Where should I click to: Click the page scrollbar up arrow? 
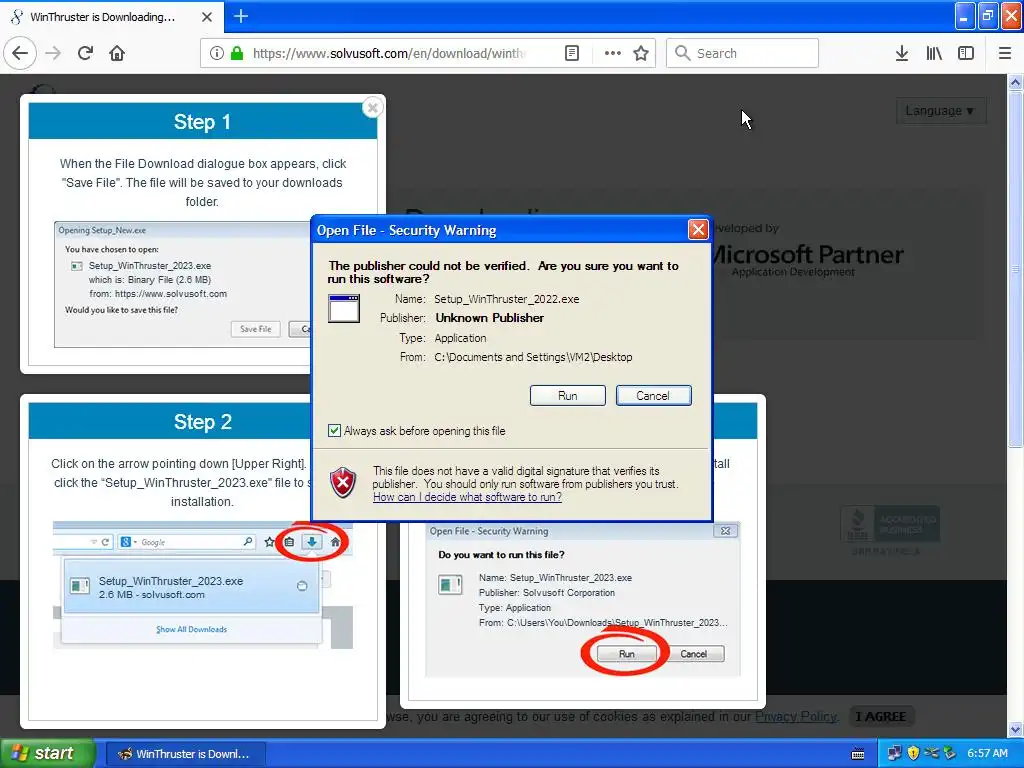(x=1015, y=82)
